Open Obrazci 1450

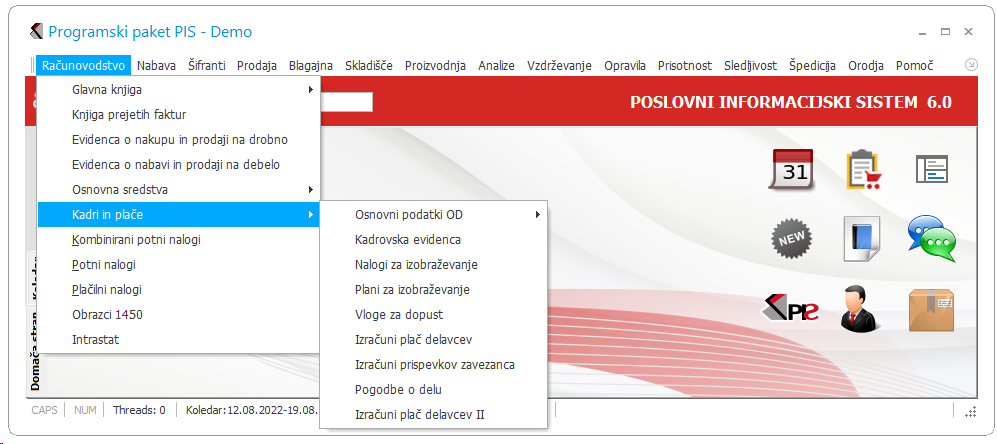[x=178, y=314]
